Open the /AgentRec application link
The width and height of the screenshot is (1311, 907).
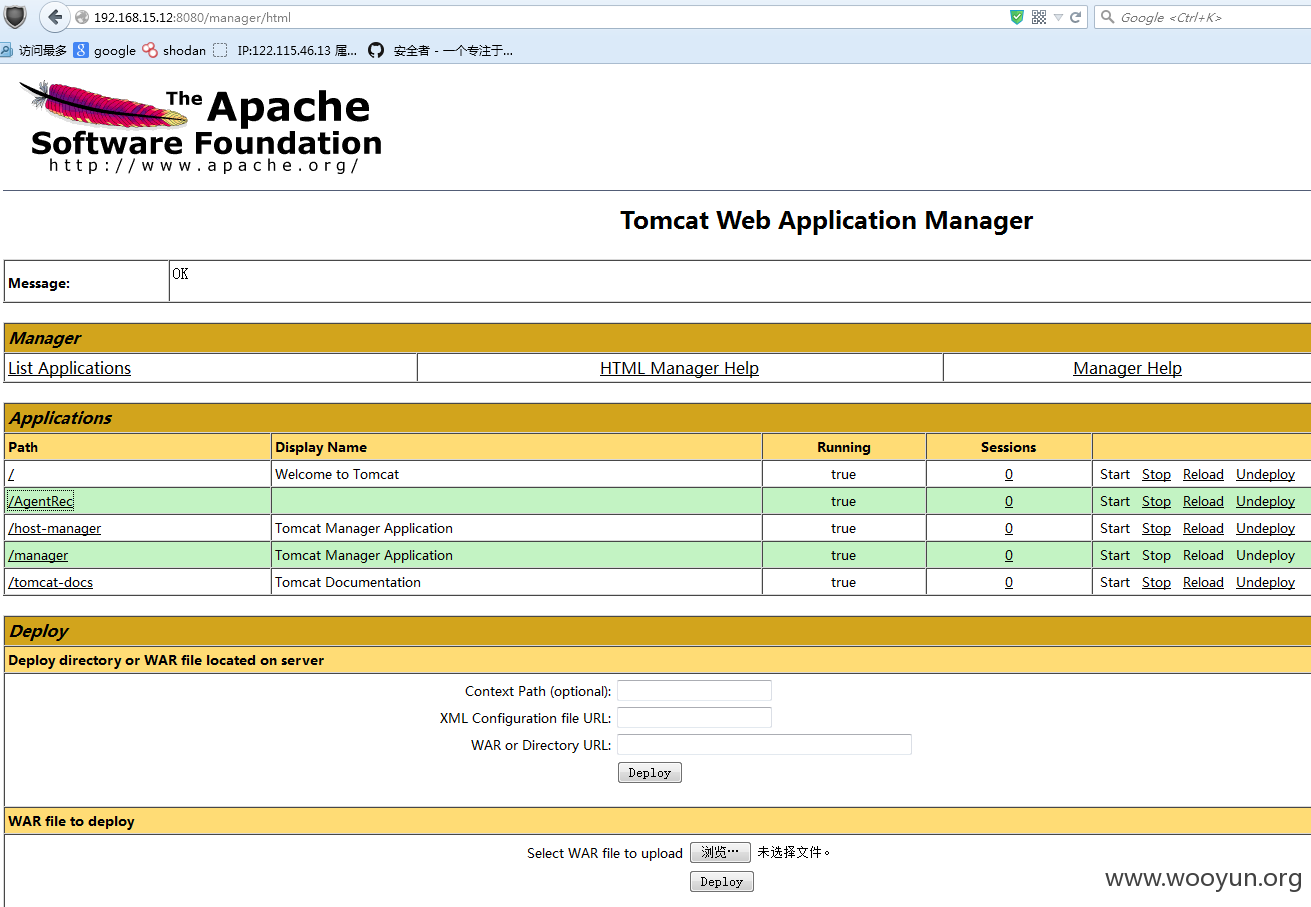(41, 501)
